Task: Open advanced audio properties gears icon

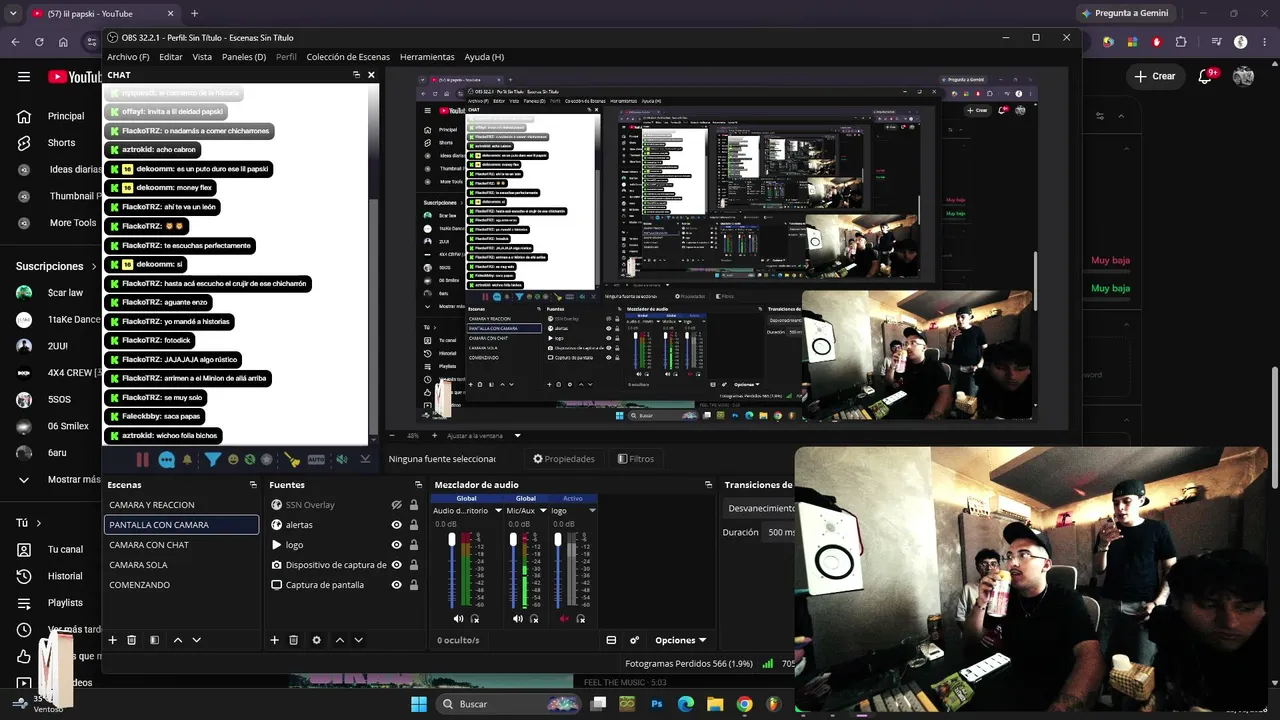Action: [x=634, y=640]
